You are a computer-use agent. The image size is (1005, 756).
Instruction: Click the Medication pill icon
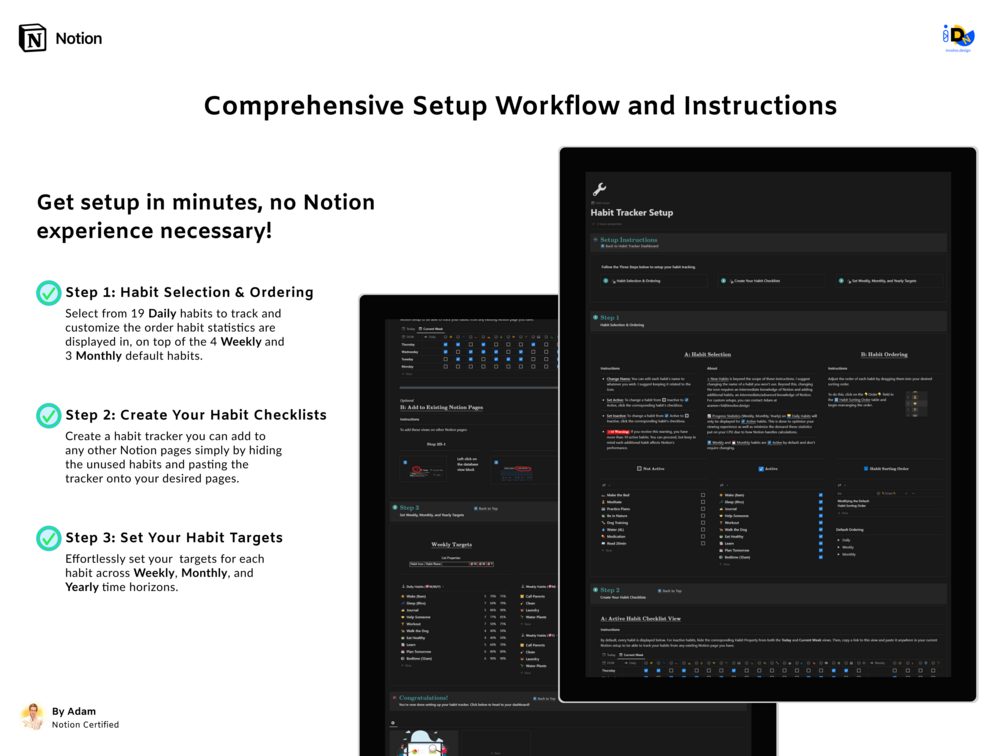[x=603, y=536]
